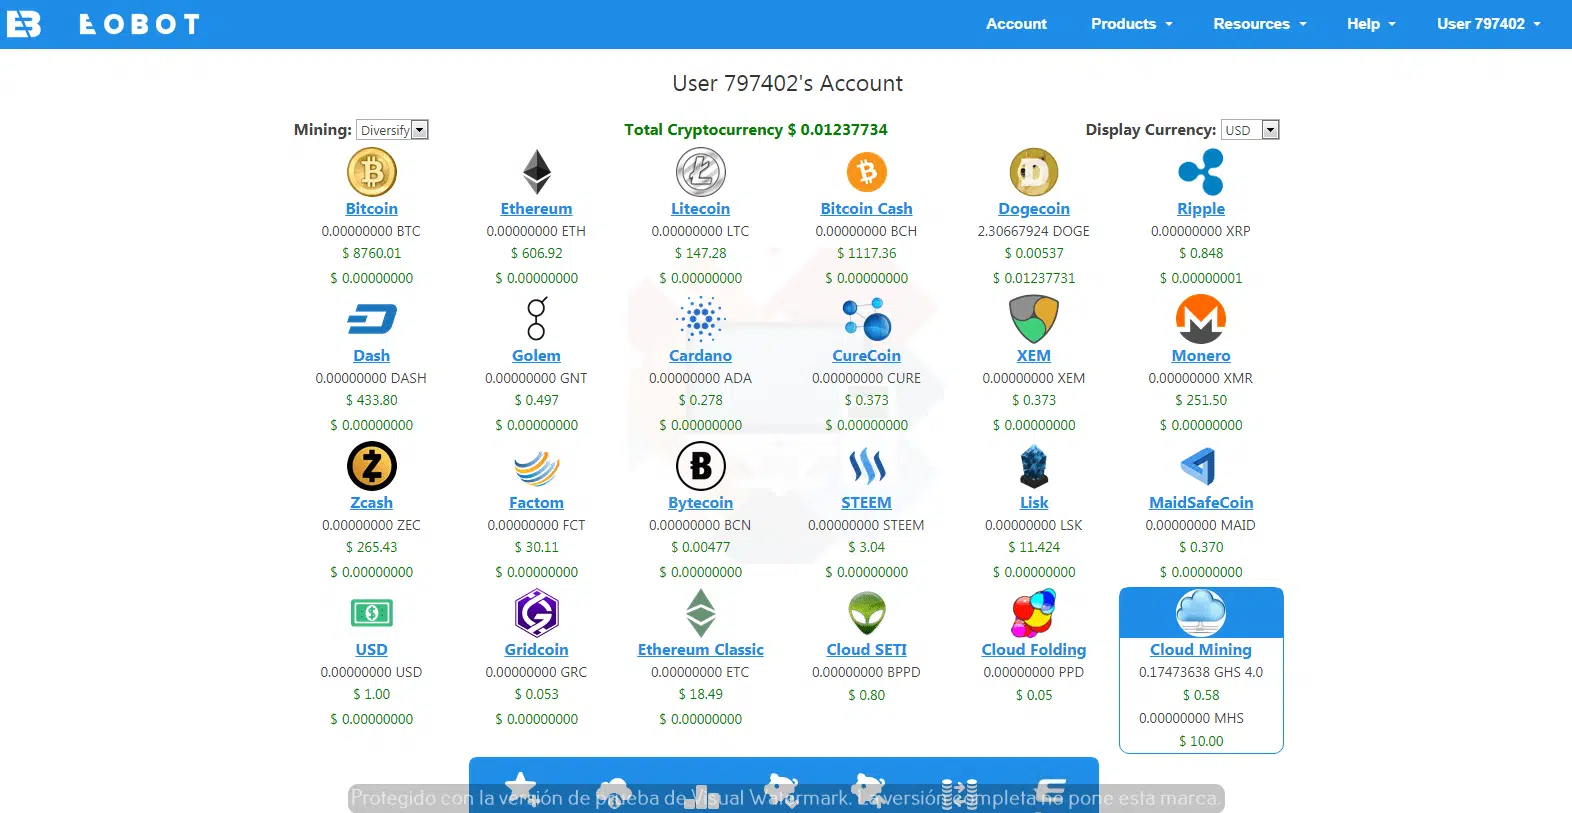Open the Mining Diversify dropdown
The width and height of the screenshot is (1572, 813).
[393, 130]
